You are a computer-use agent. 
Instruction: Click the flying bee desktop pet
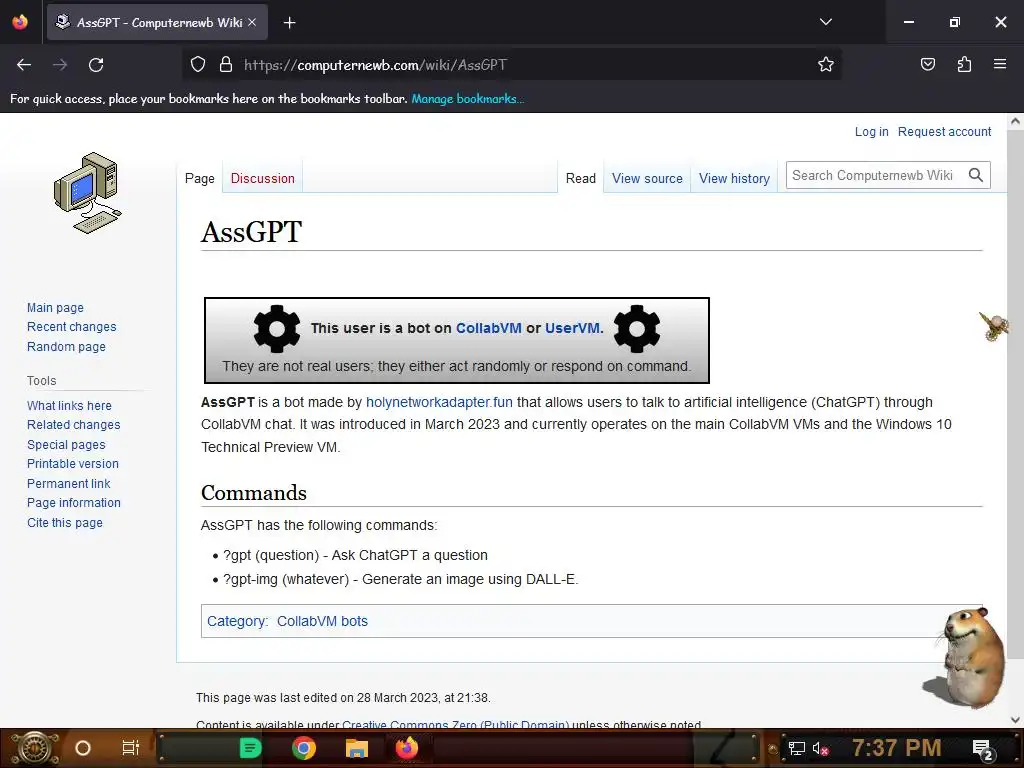tap(994, 326)
